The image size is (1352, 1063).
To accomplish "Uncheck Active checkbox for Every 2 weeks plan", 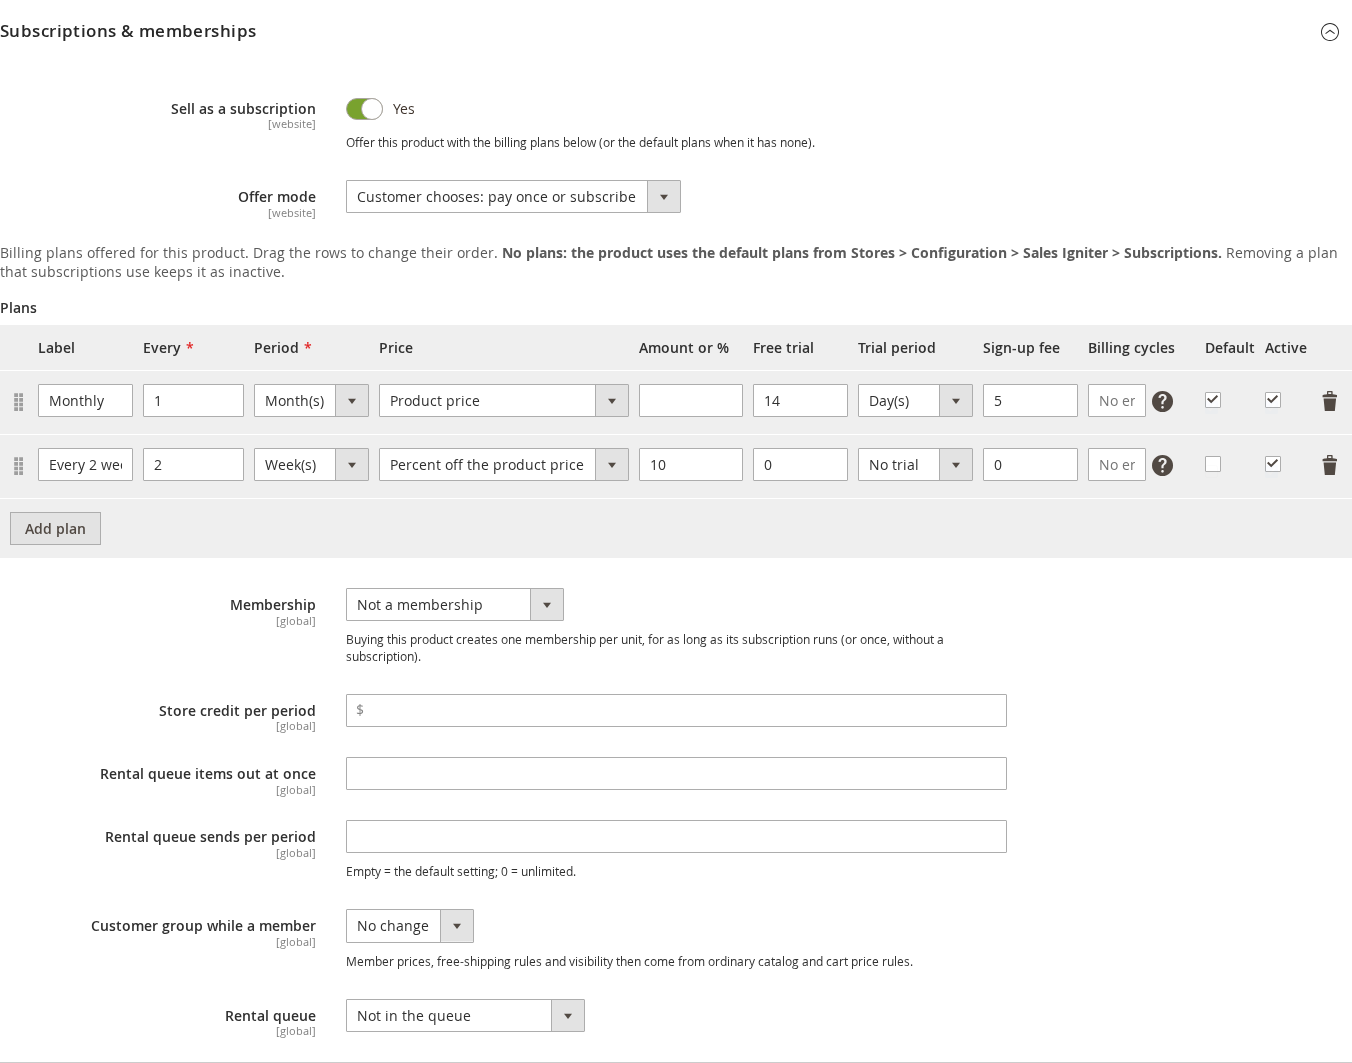I will point(1273,464).
